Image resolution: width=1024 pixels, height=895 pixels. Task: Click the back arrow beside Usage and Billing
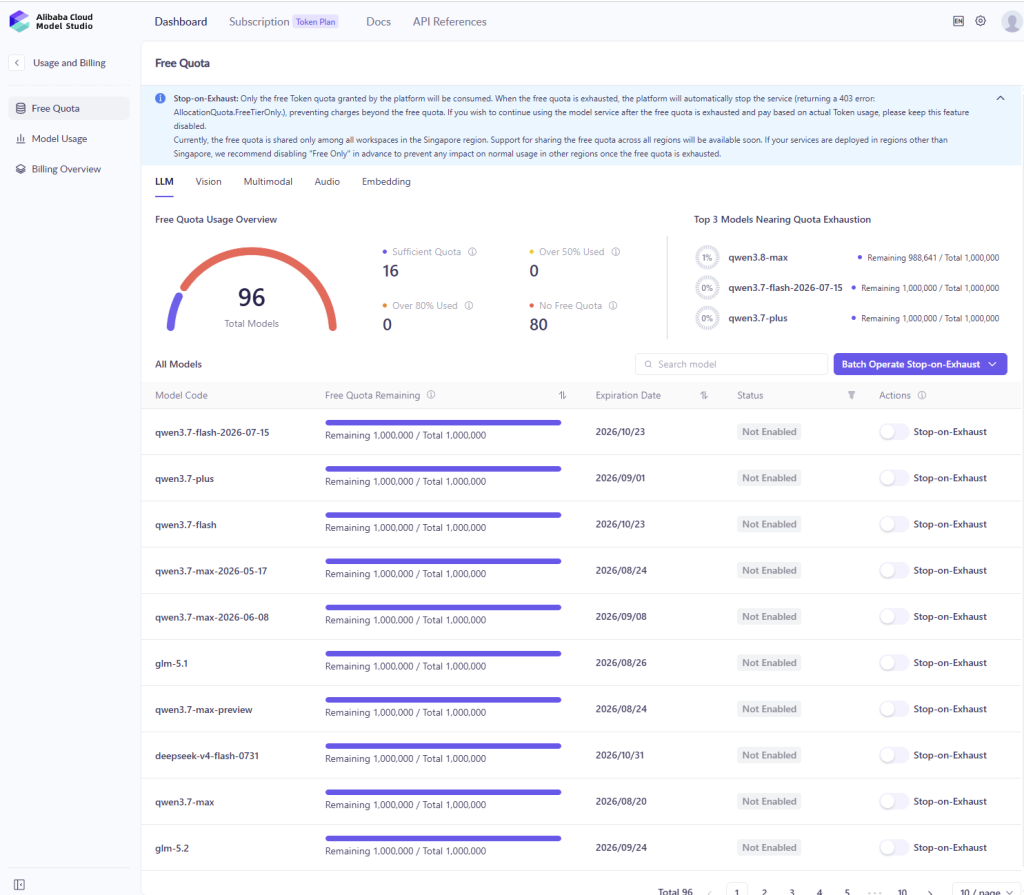pyautogui.click(x=17, y=63)
